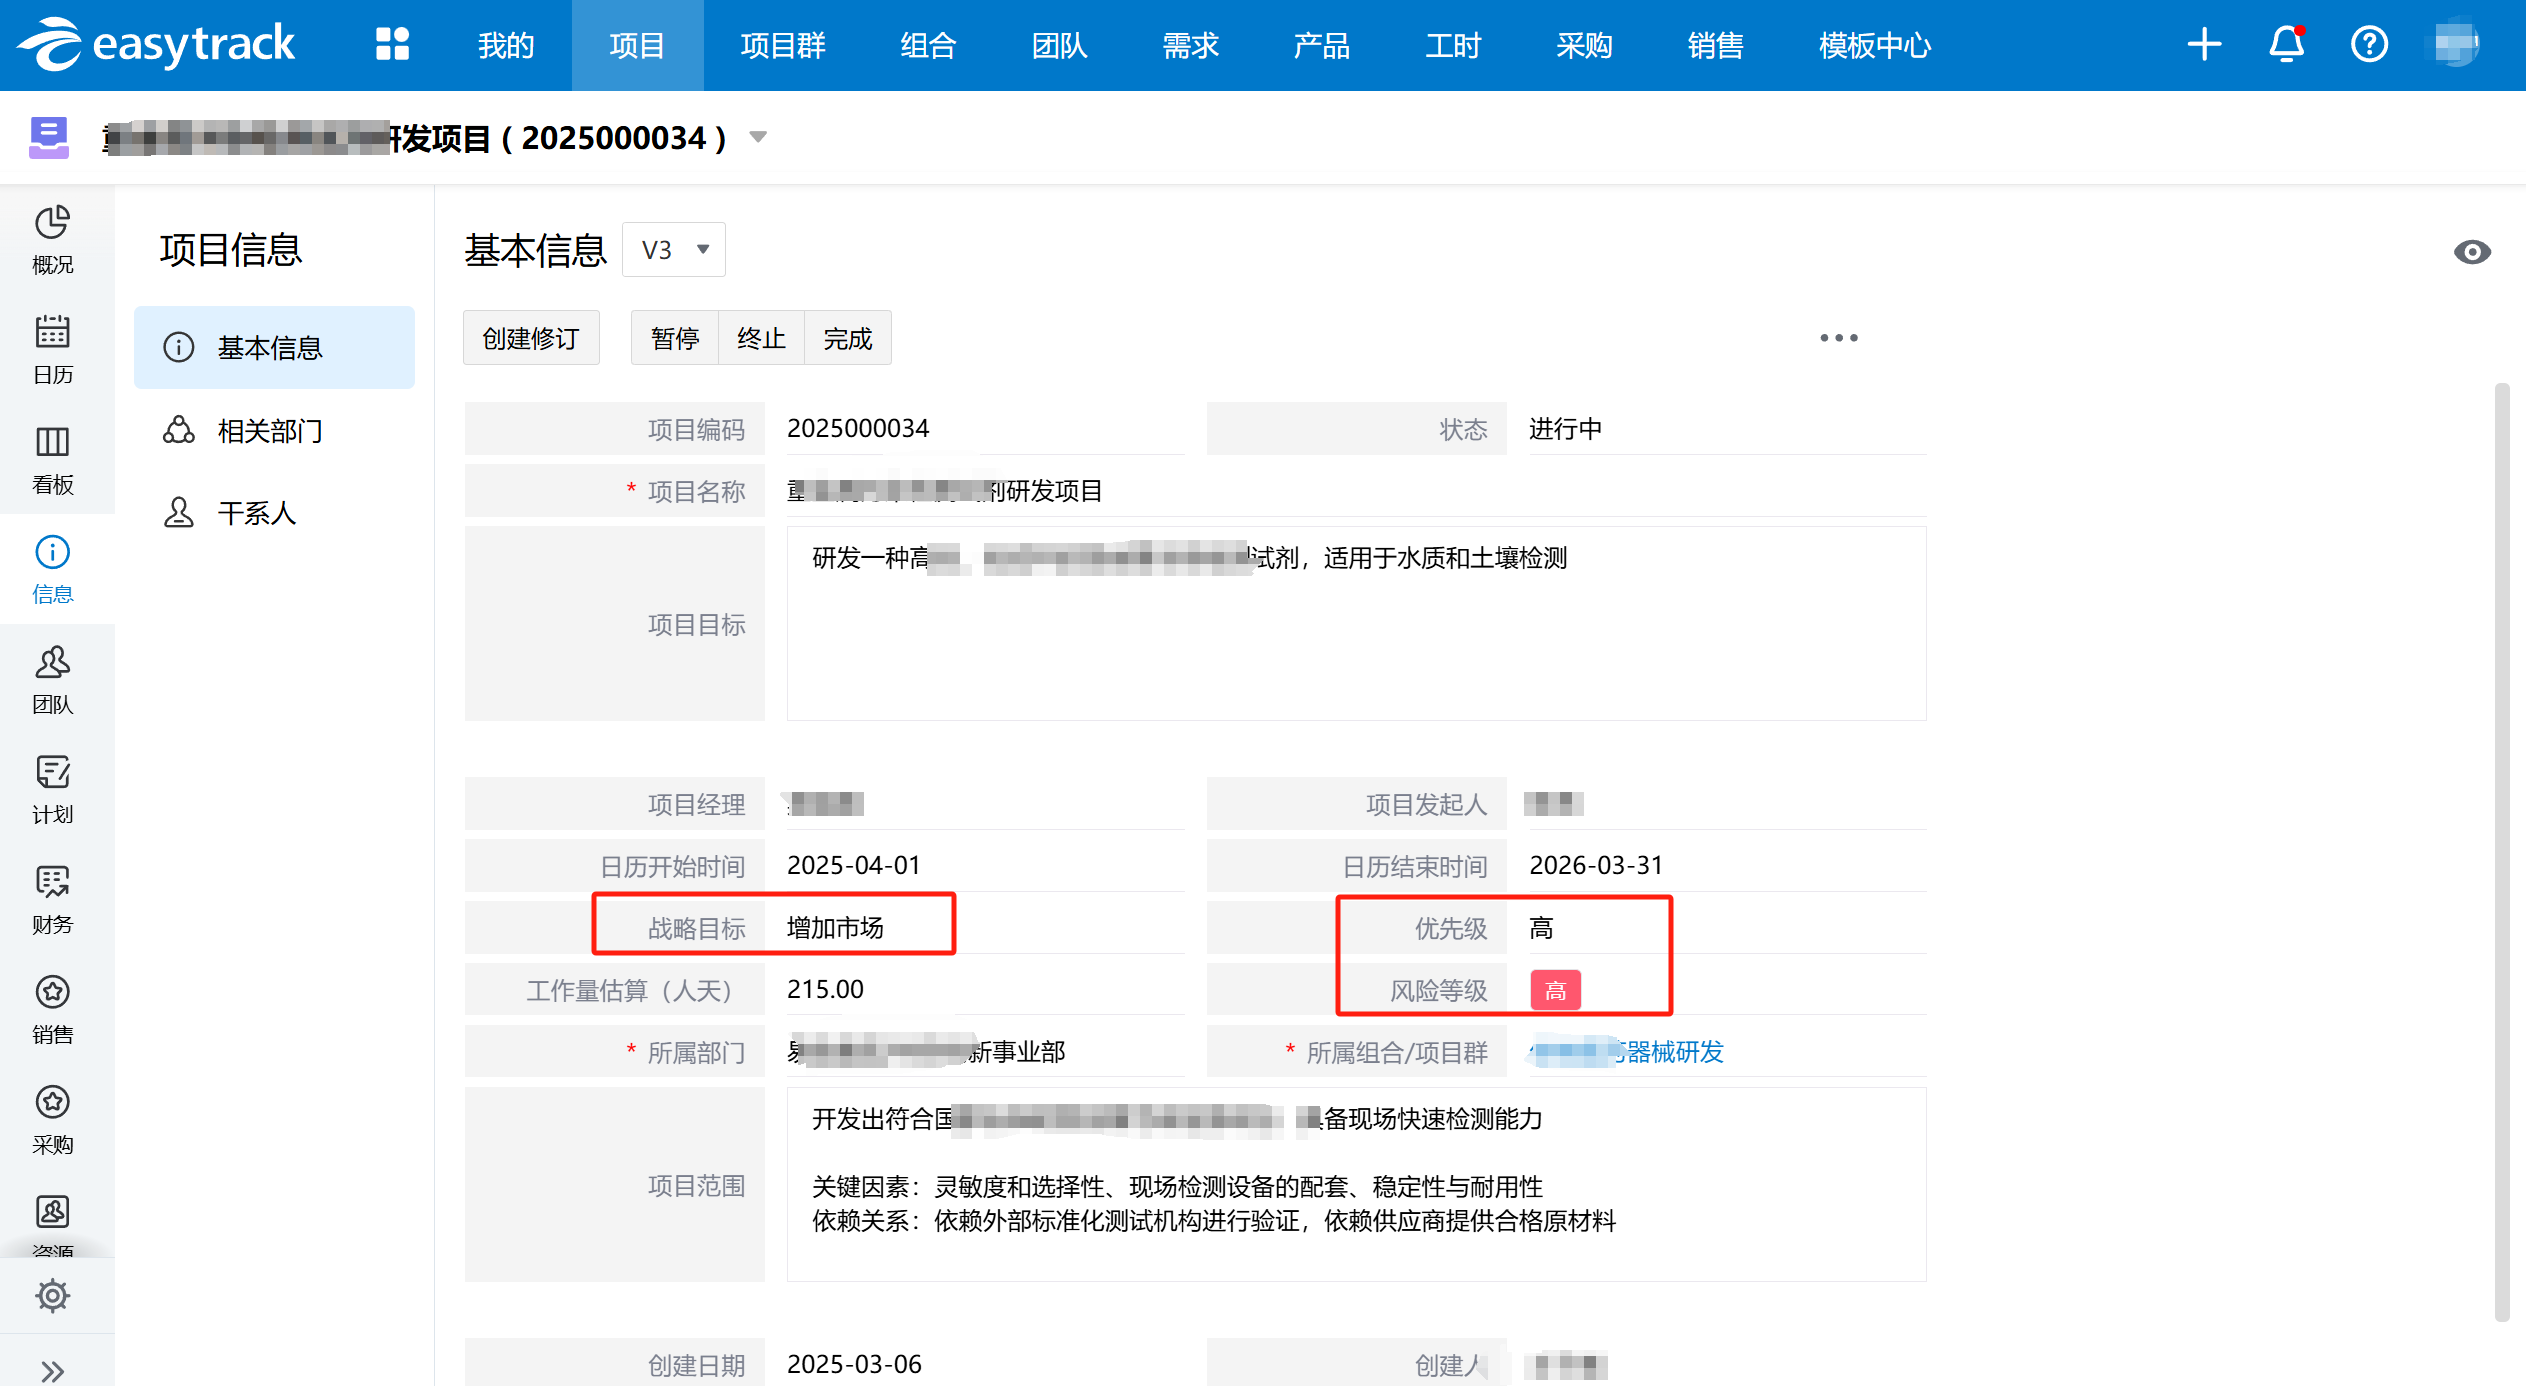Viewport: 2526px width, 1386px height.
Task: Toggle the eye visibility icon
Action: tap(2471, 252)
